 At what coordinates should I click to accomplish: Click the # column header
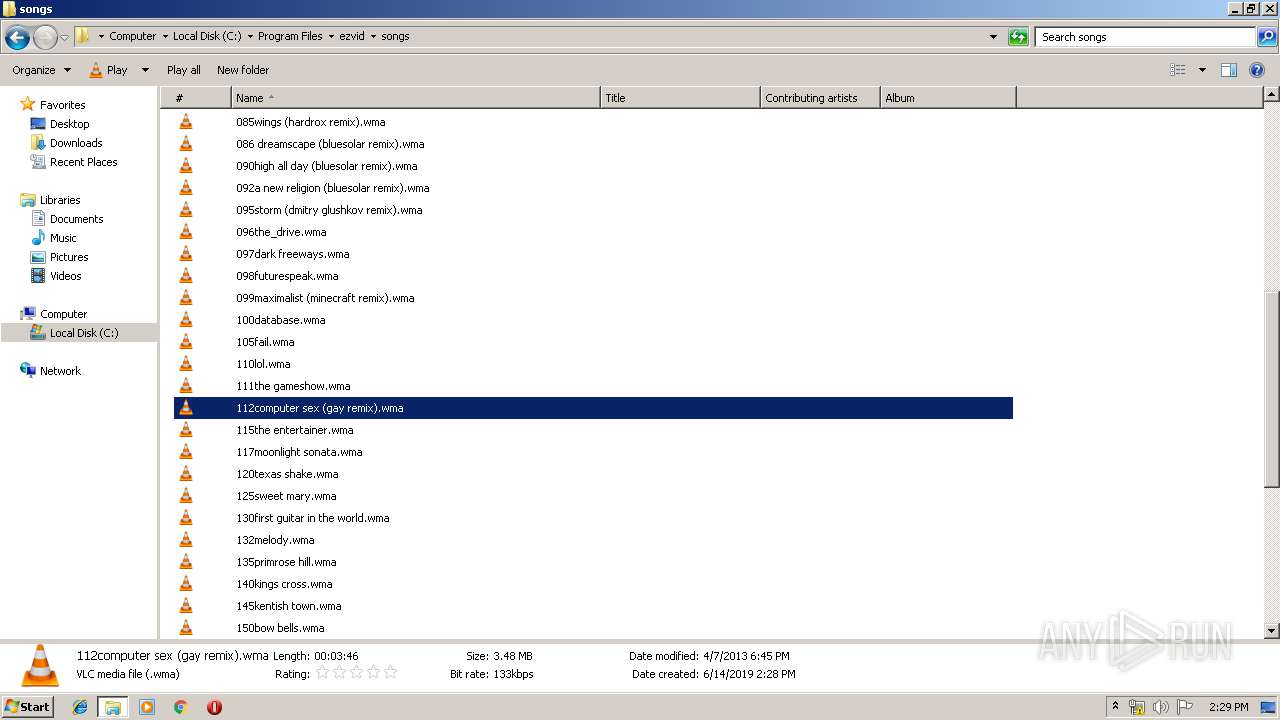tap(196, 98)
